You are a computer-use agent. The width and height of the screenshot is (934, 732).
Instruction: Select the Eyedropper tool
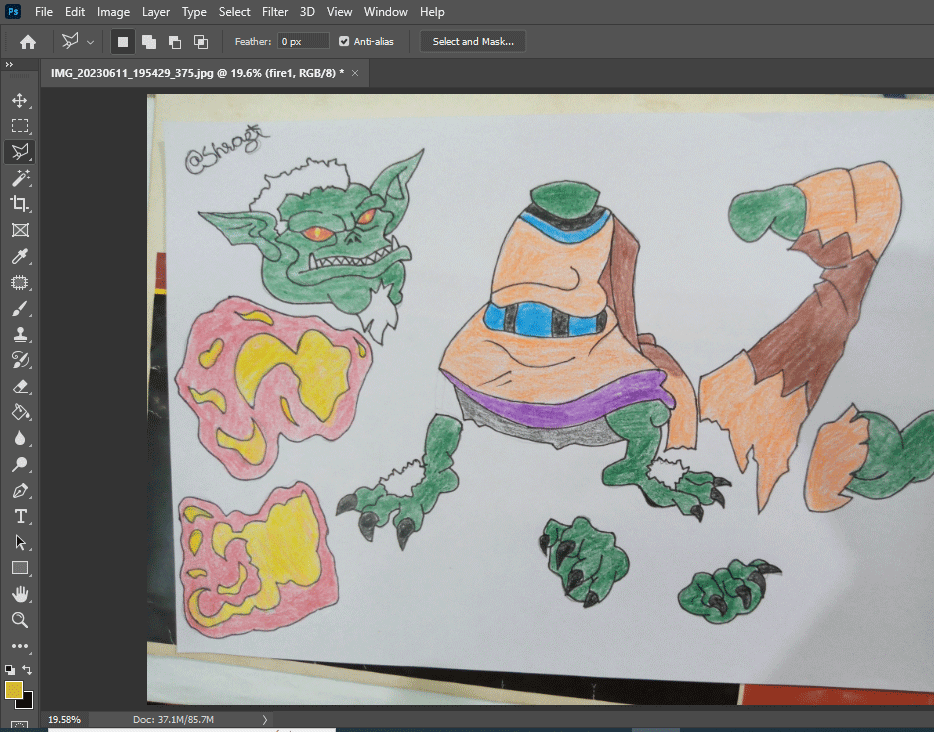(x=20, y=256)
